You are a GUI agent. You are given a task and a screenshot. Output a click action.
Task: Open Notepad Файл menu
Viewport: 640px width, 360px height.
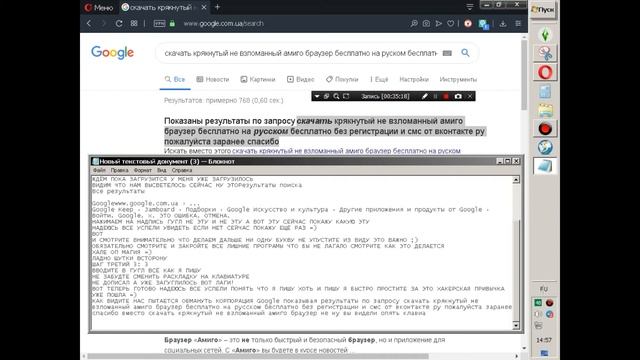click(99, 170)
